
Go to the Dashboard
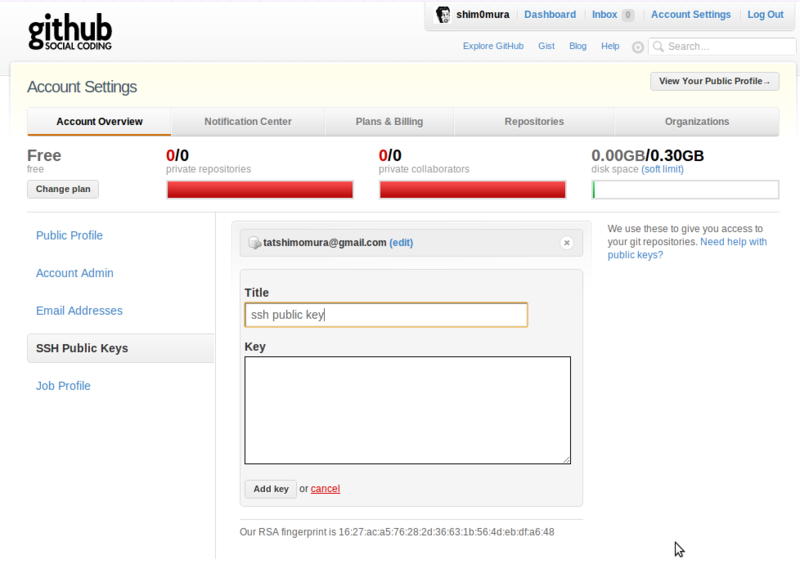click(549, 15)
